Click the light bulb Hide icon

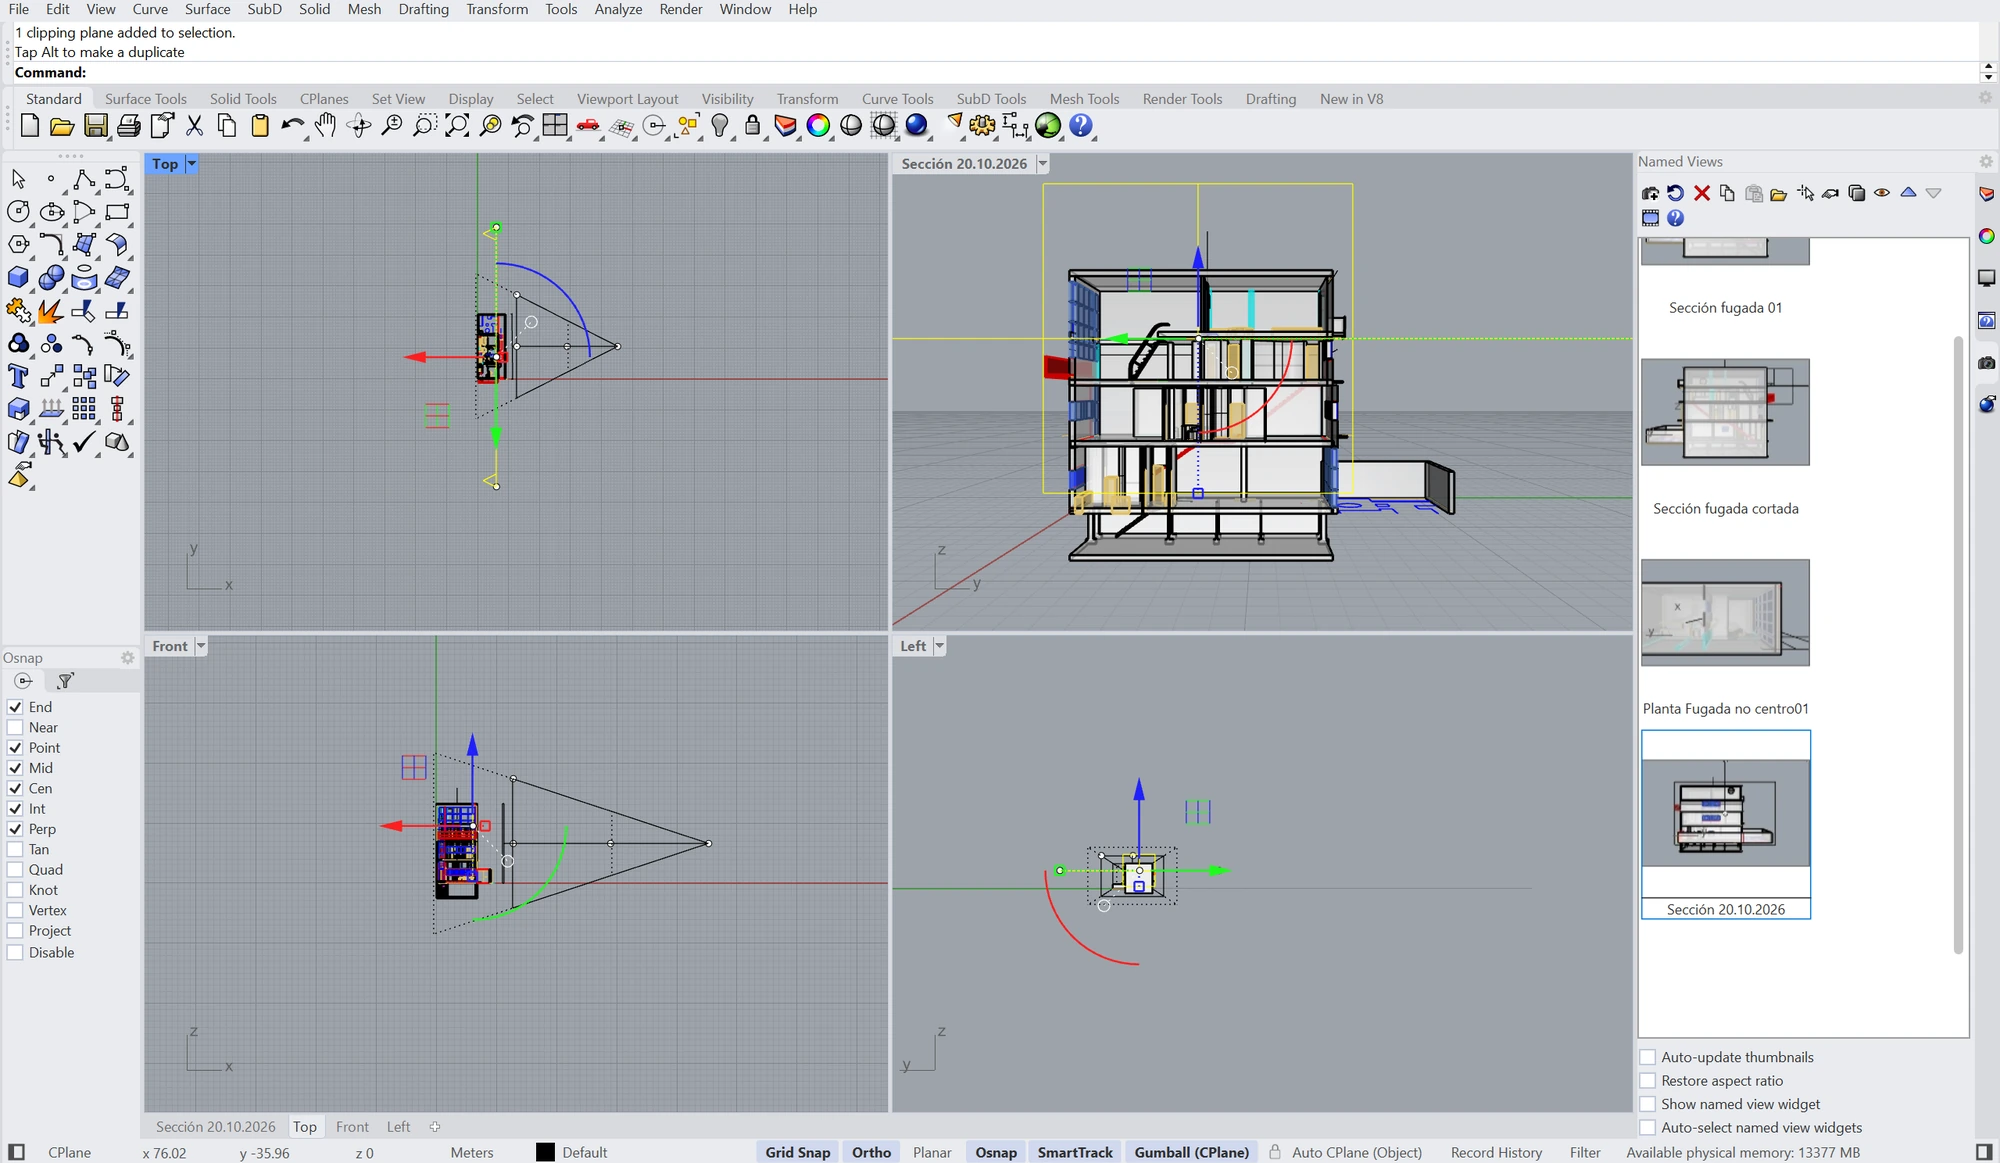719,126
